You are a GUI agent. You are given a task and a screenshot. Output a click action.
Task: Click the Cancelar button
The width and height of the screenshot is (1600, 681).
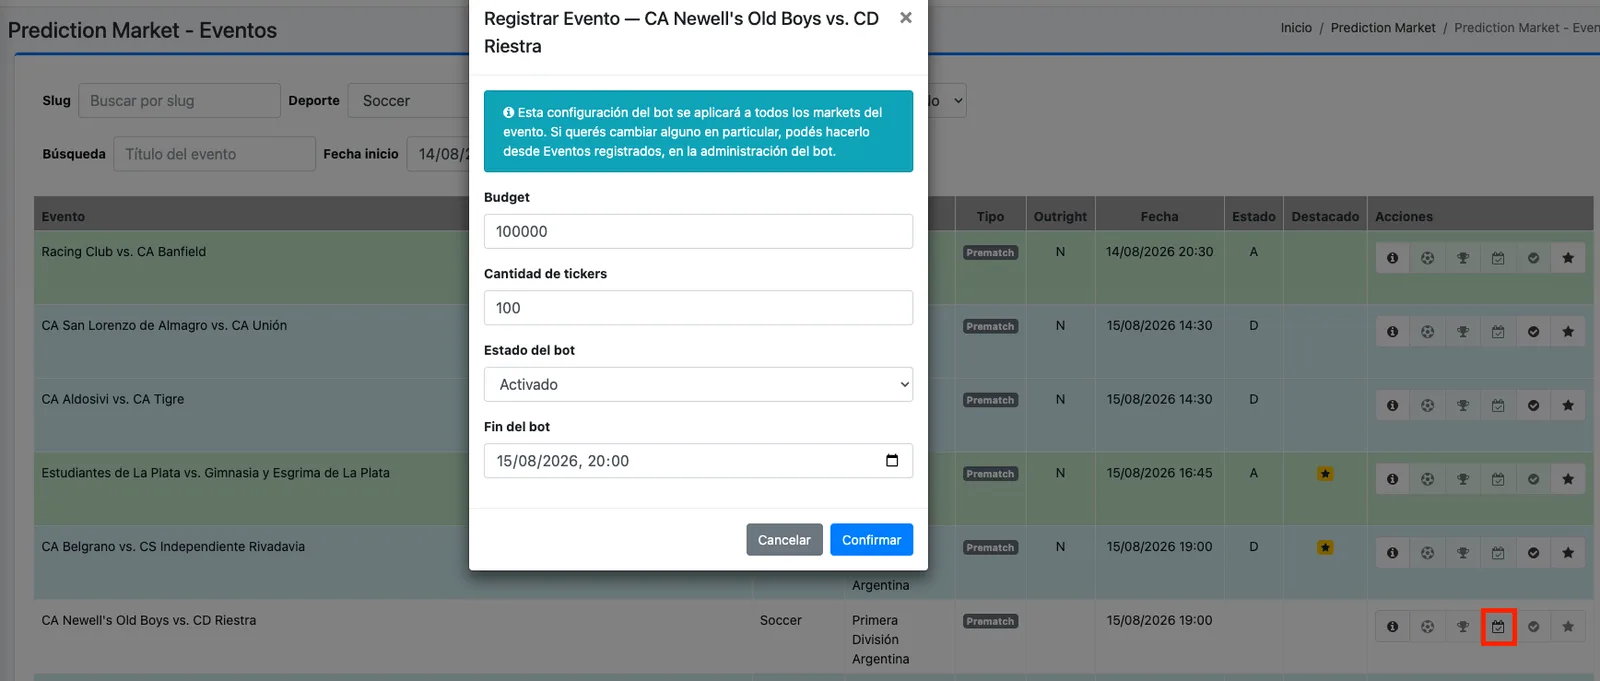pyautogui.click(x=784, y=540)
